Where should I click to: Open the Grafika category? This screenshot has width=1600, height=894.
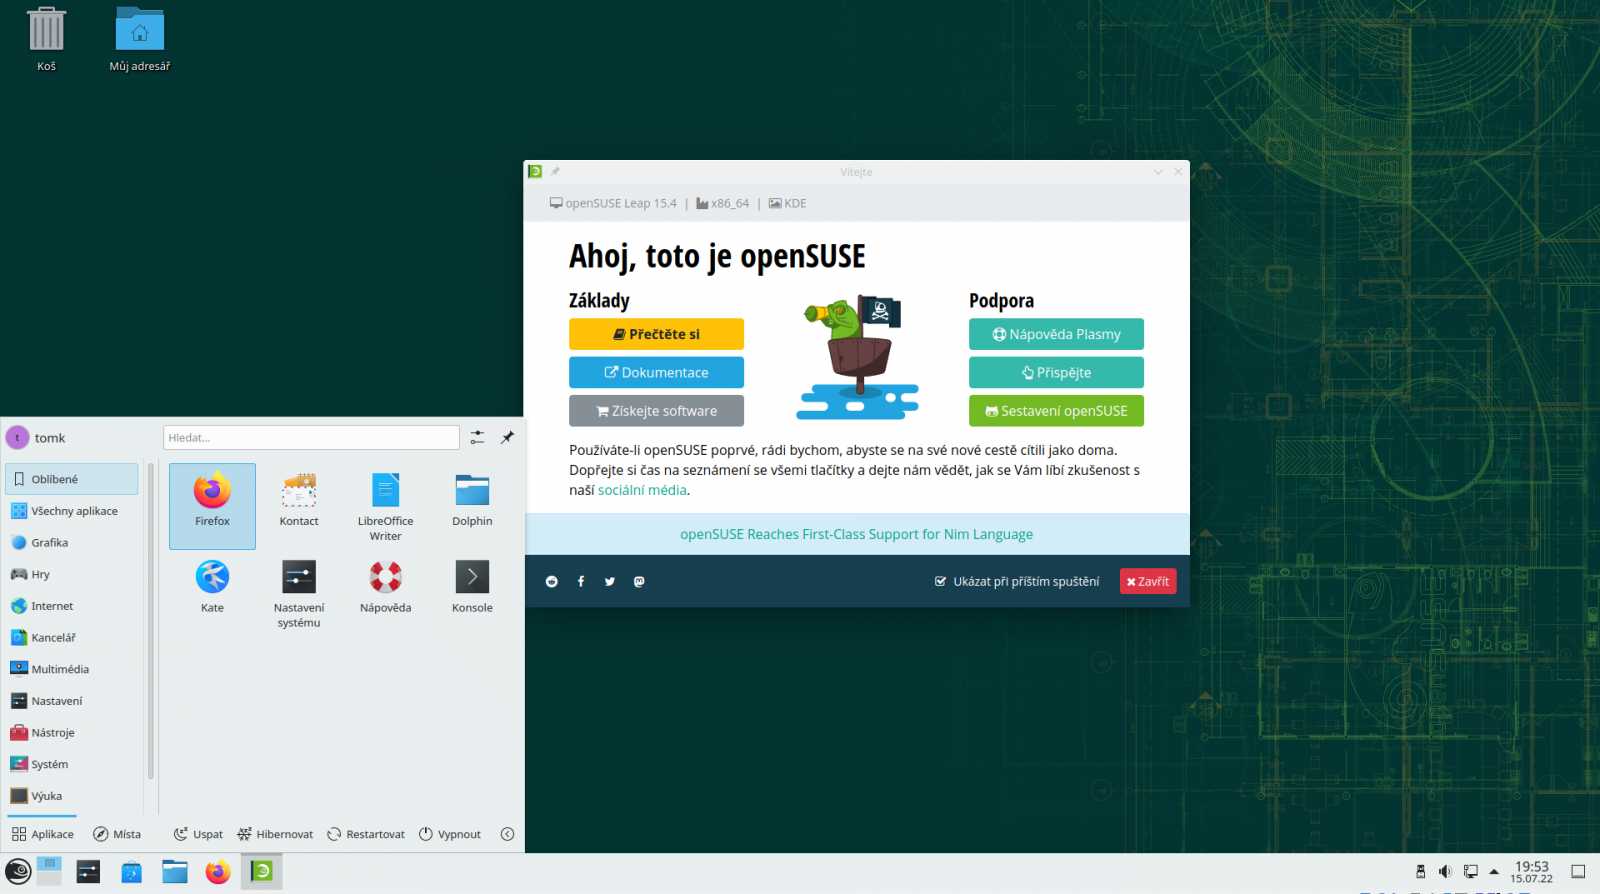pos(72,543)
